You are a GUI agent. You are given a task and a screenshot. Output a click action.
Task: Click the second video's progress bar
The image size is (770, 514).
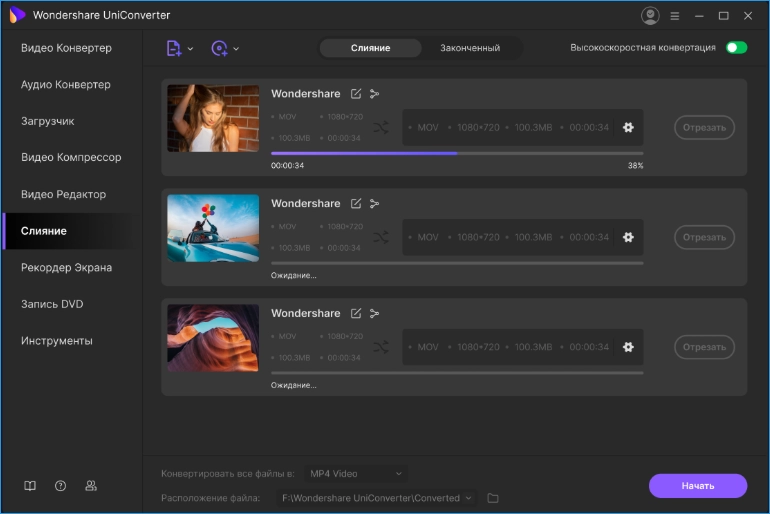457,264
